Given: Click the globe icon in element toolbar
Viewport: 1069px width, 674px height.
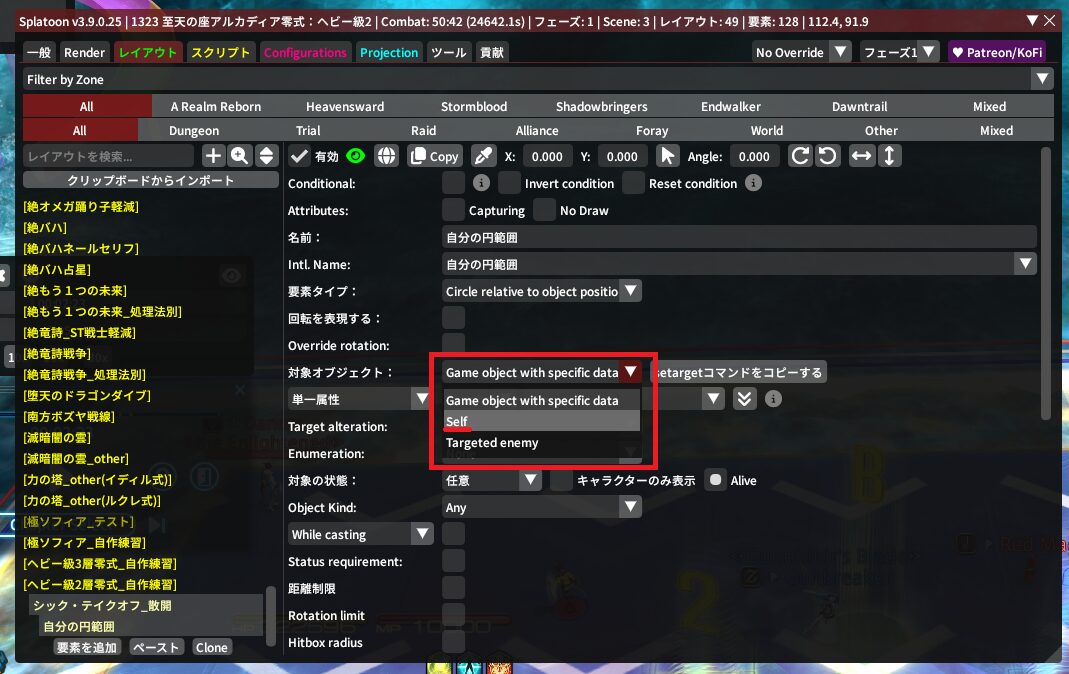Looking at the screenshot, I should tap(386, 156).
